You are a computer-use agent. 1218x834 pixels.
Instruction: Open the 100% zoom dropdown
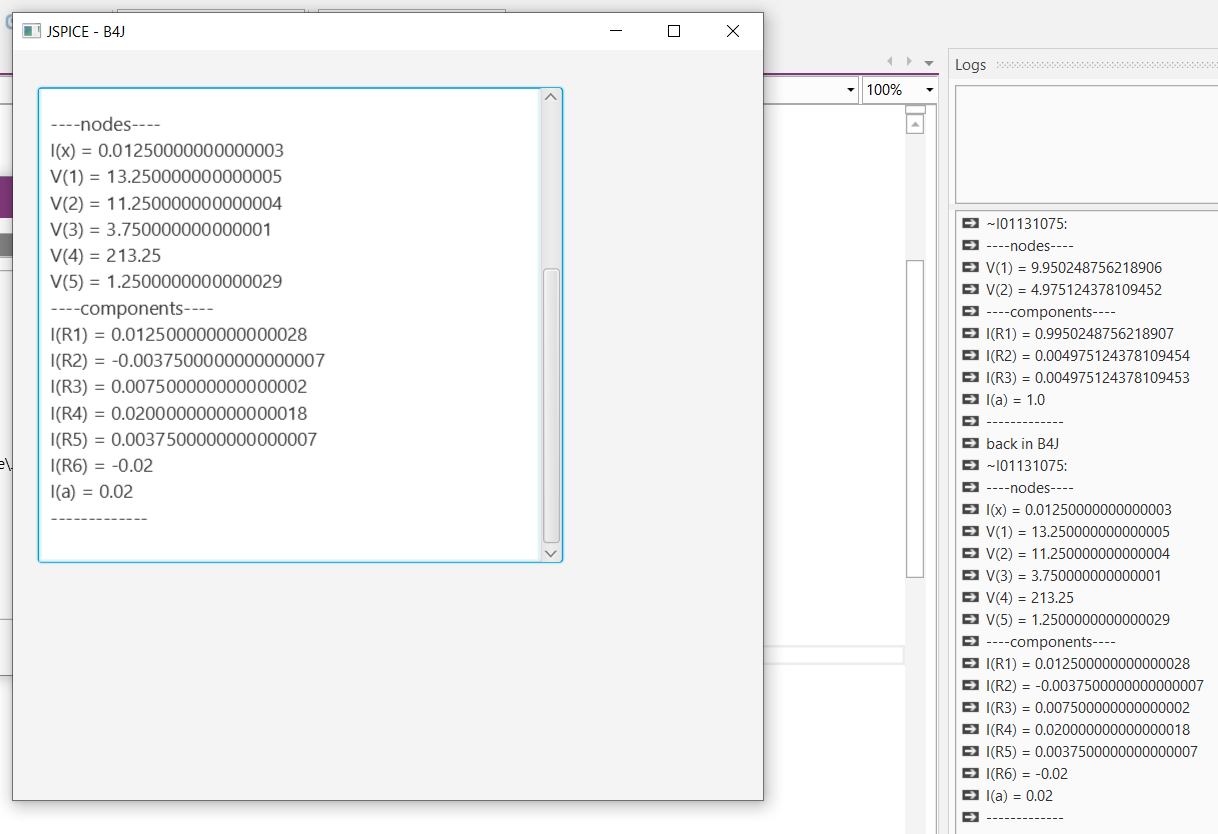[x=930, y=90]
